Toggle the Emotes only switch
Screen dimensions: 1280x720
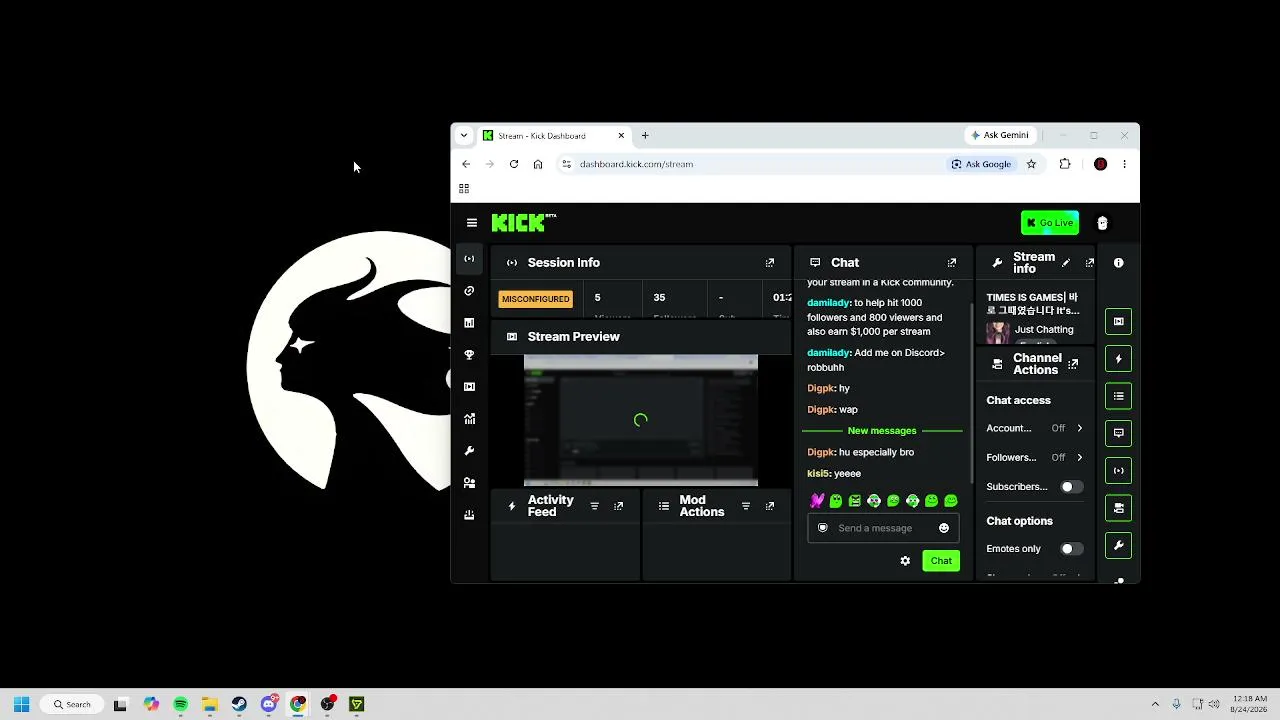click(x=1071, y=549)
